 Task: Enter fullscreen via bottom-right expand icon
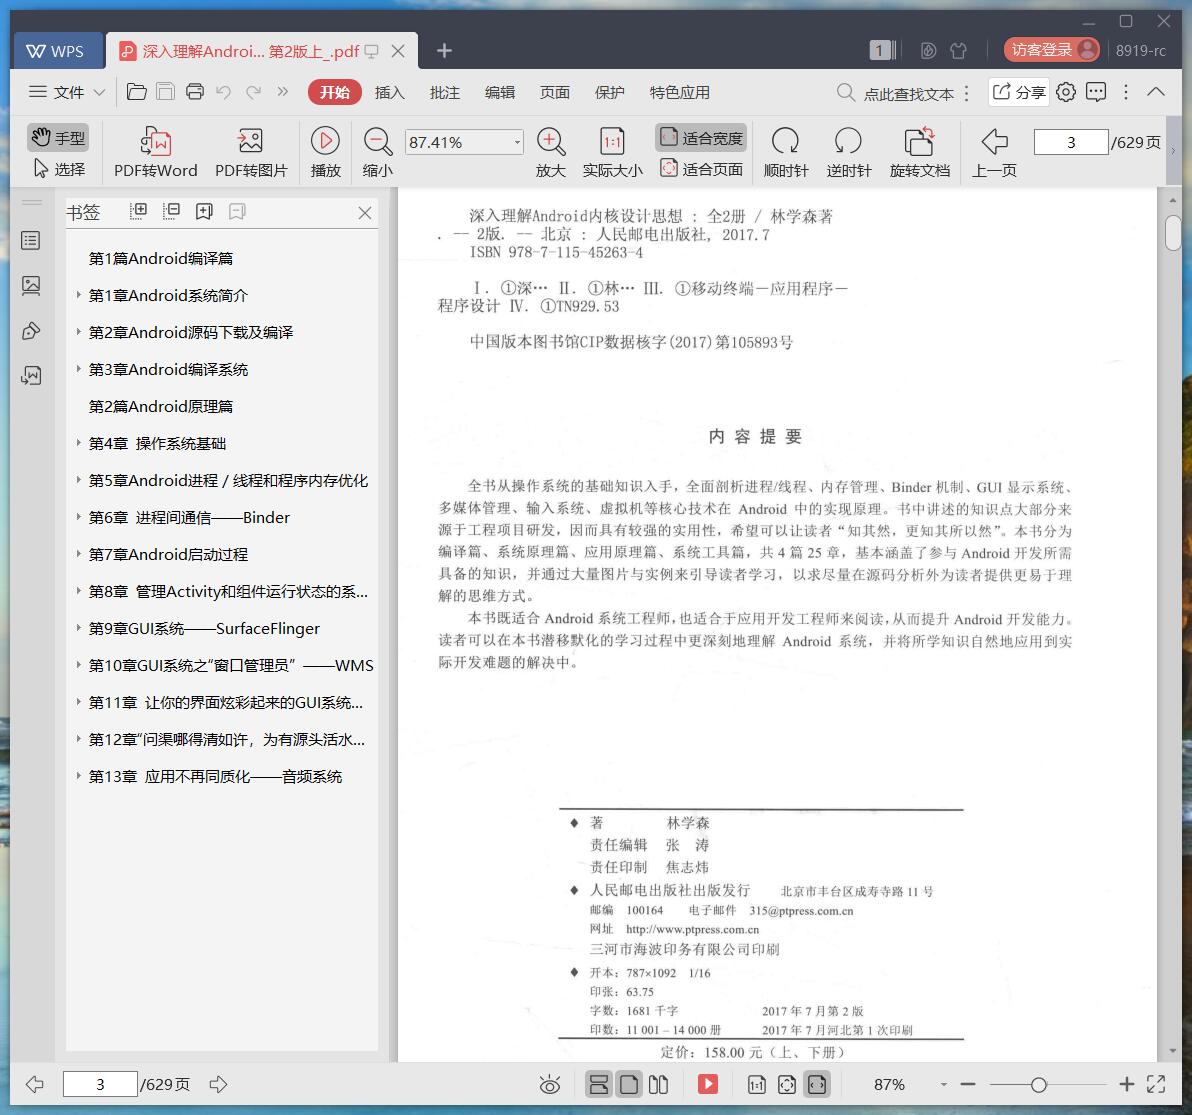1156,1085
